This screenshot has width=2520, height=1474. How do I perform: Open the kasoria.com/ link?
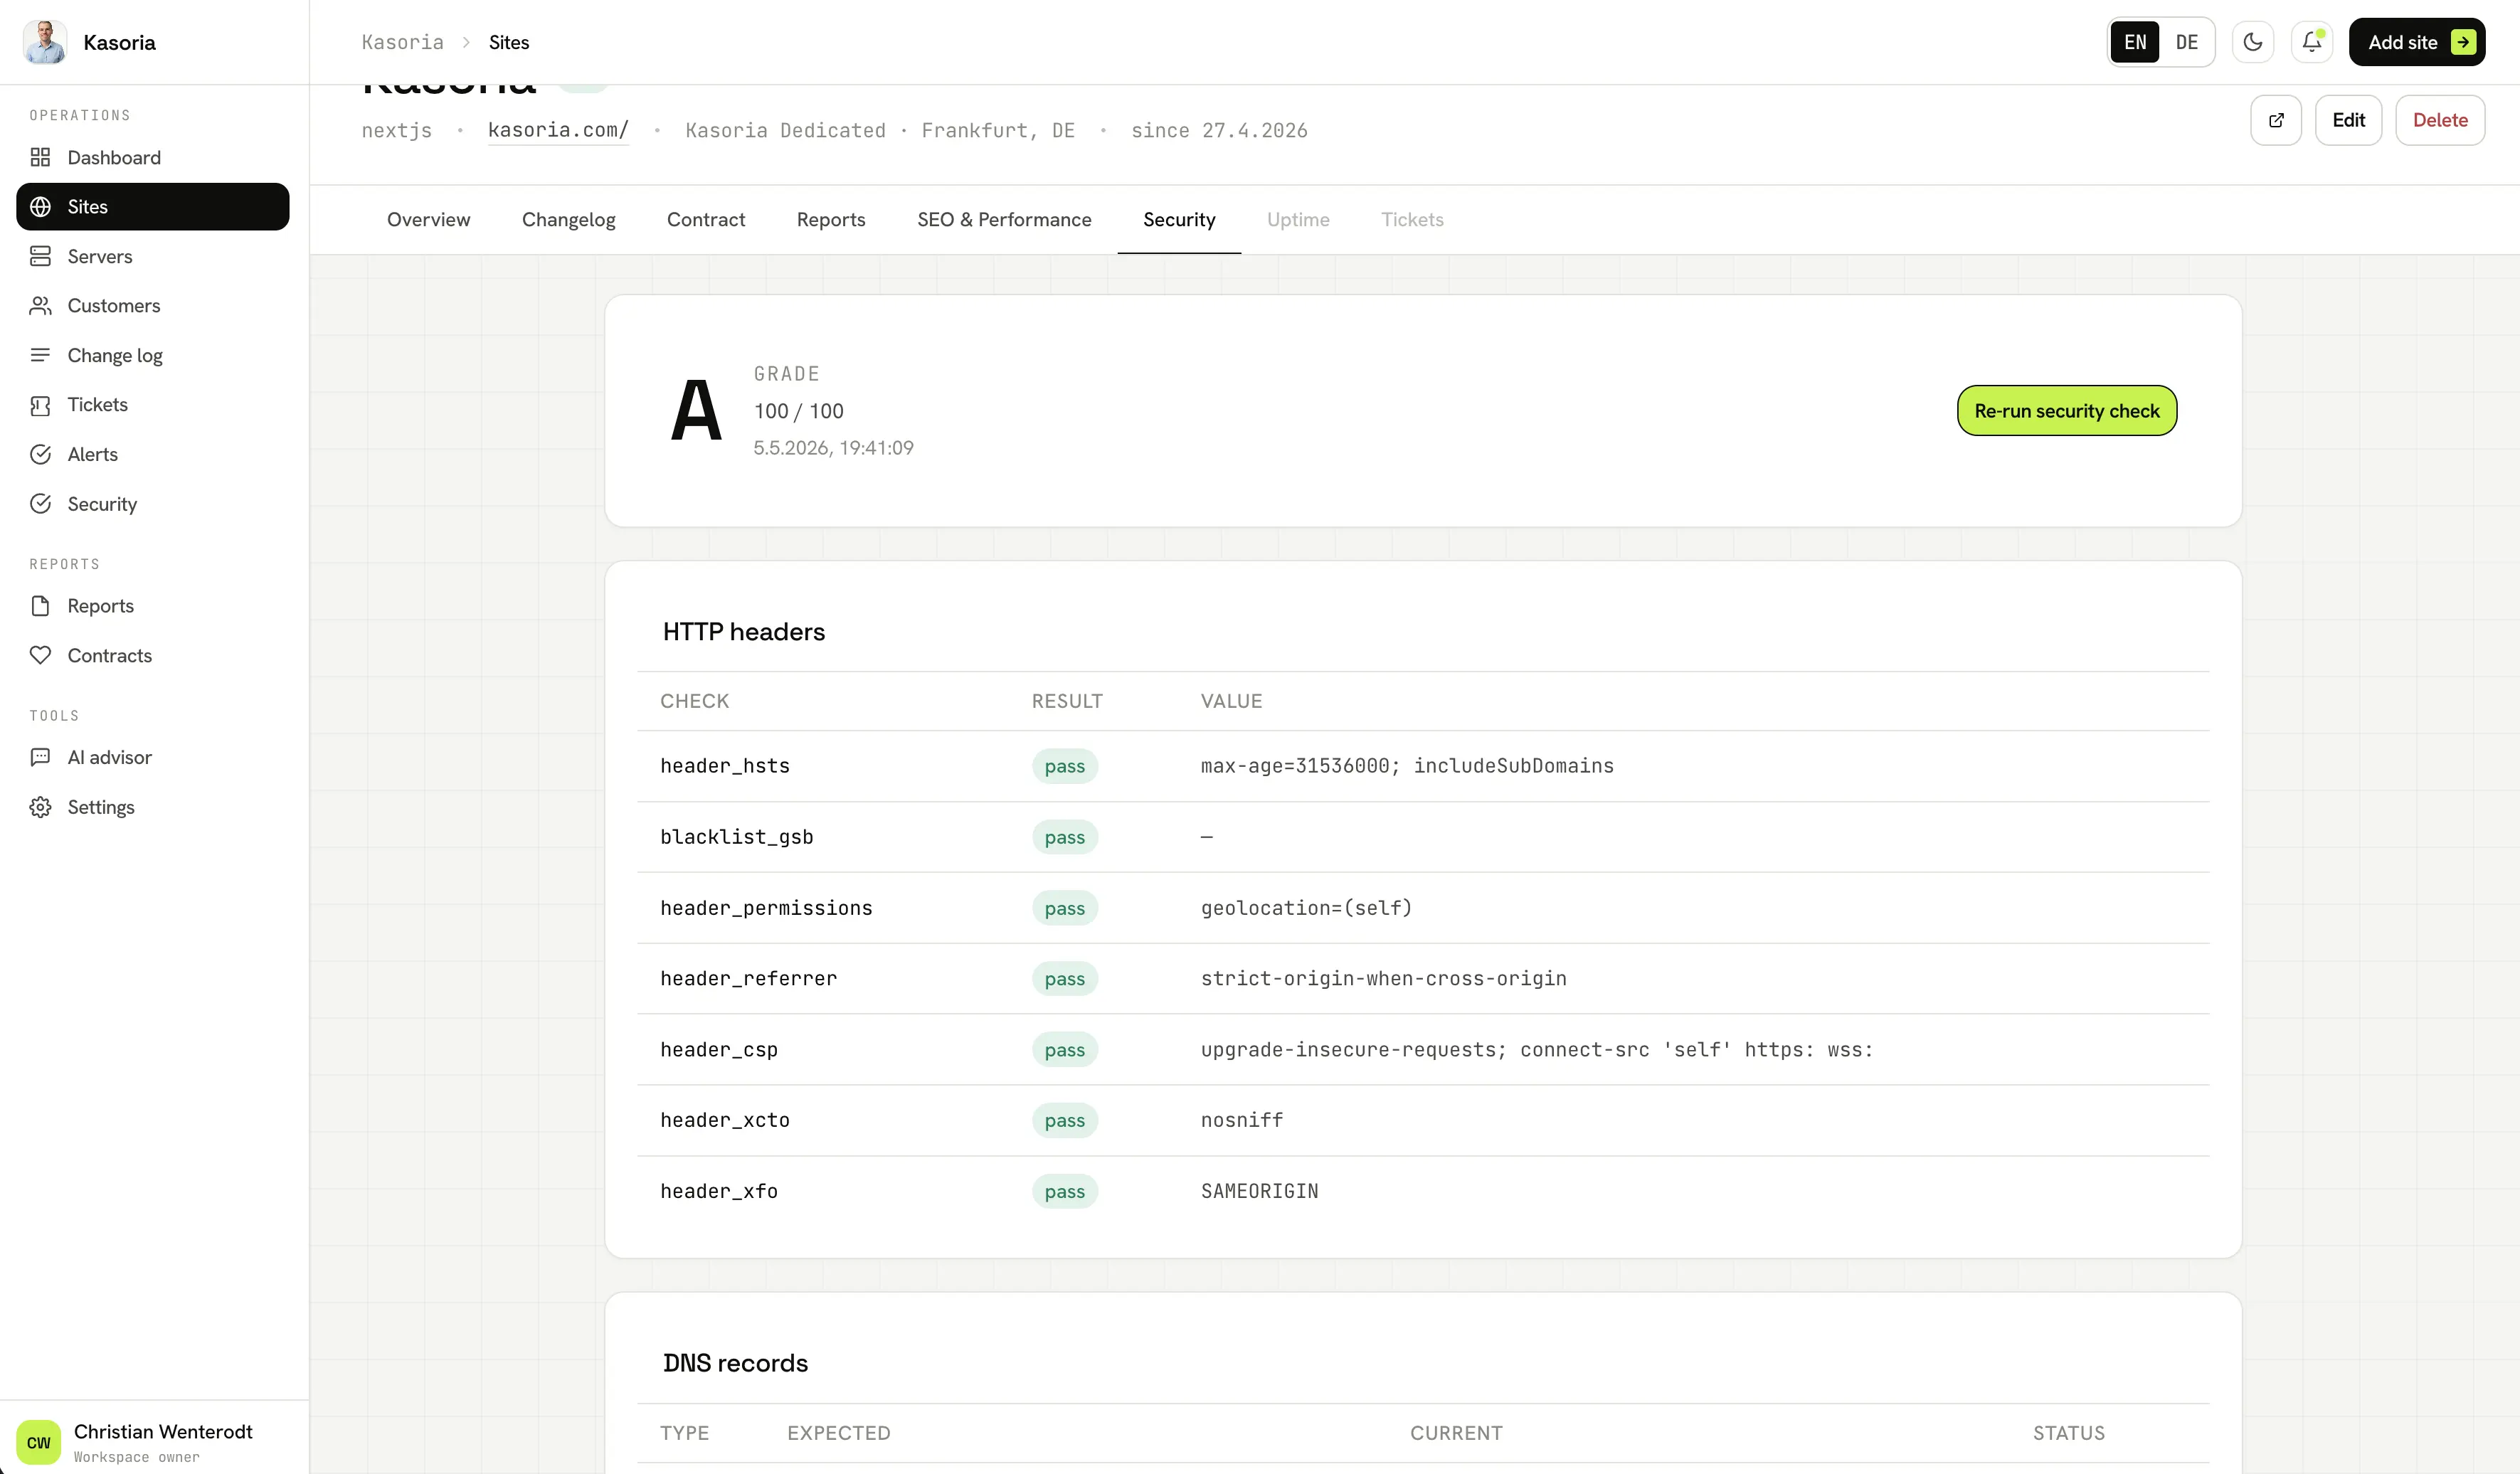pos(558,130)
